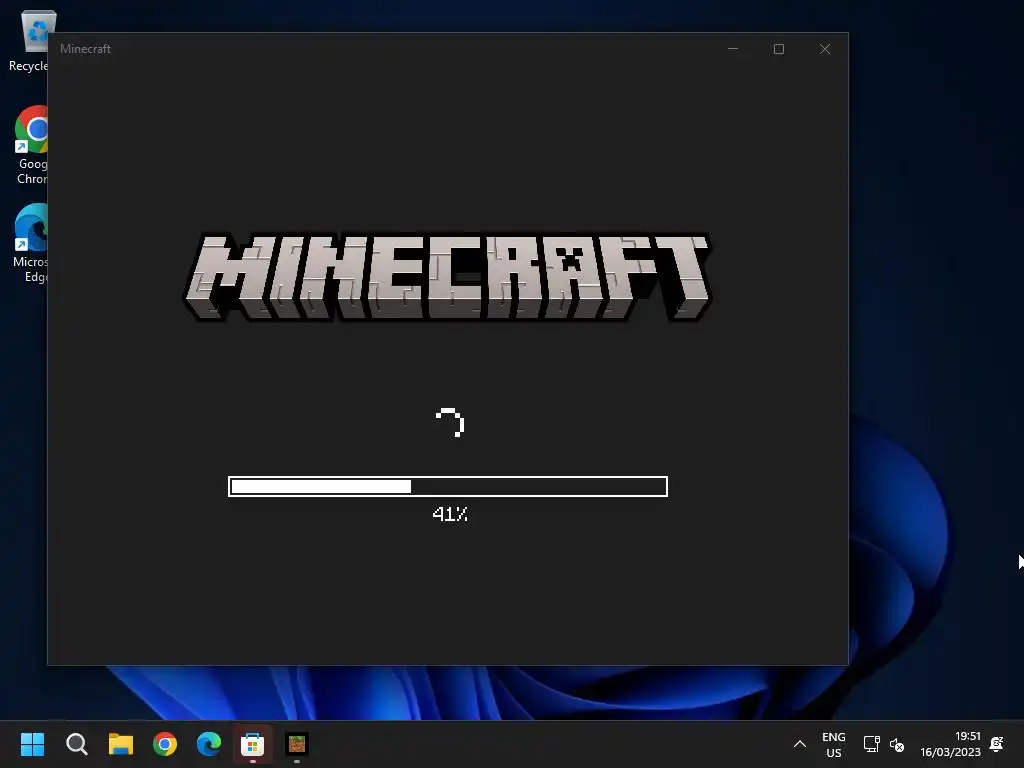The width and height of the screenshot is (1024, 768).
Task: Select Recycle Bin desktop icon
Action: click(x=29, y=41)
